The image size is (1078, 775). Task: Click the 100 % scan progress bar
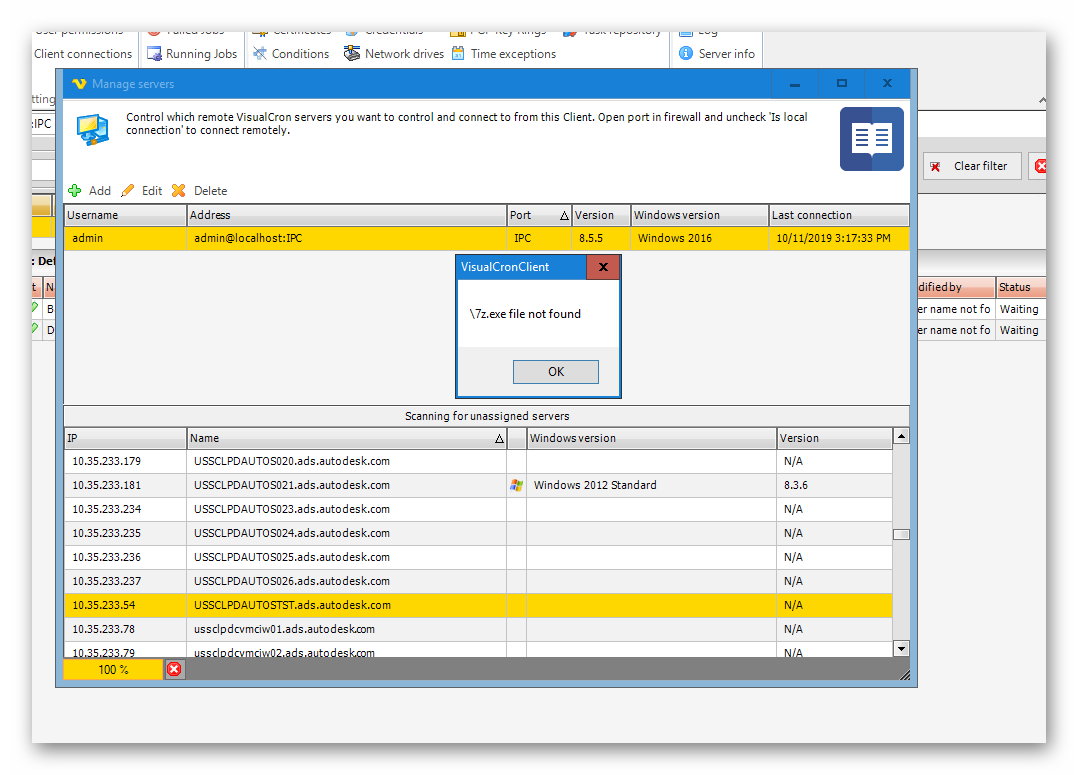pyautogui.click(x=113, y=669)
